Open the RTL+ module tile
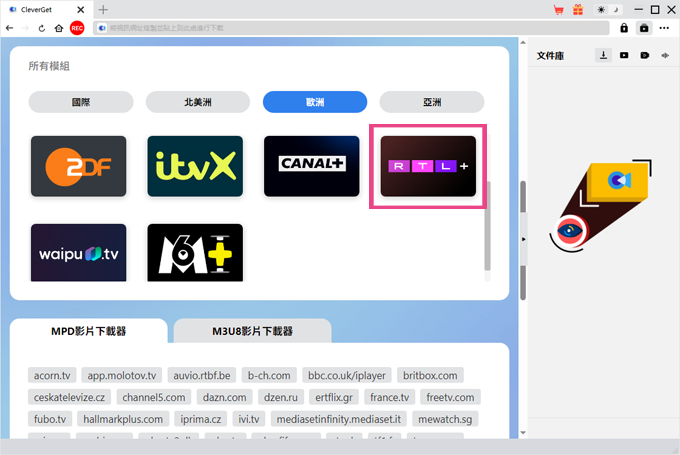 [428, 166]
